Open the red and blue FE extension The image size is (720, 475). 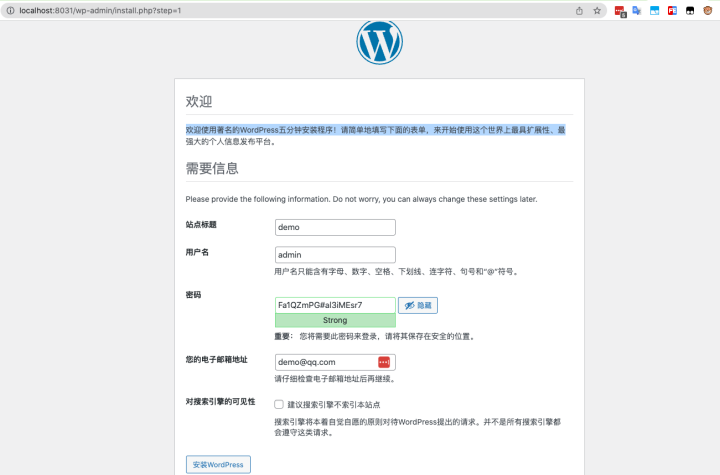click(672, 11)
